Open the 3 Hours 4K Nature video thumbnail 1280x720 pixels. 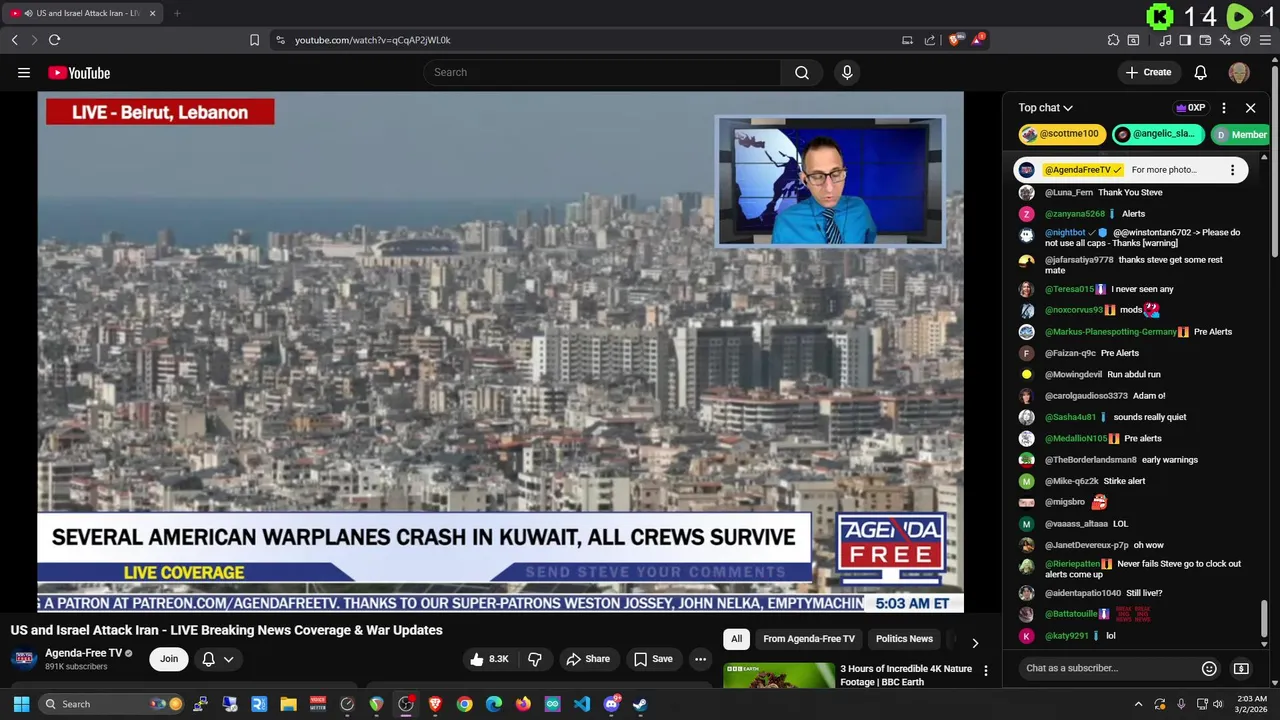pos(779,675)
